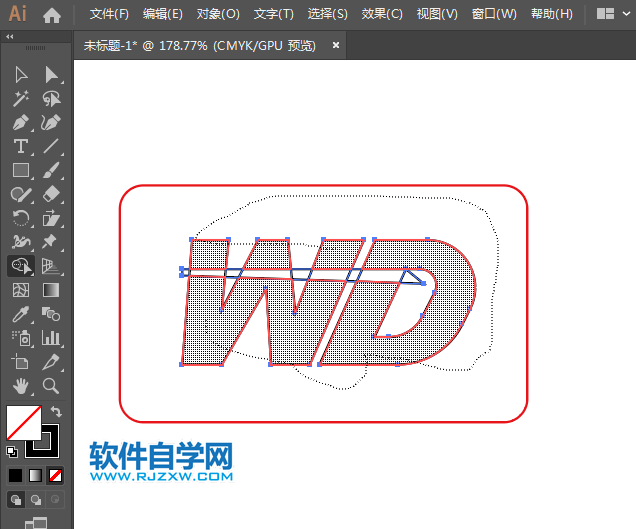Activate the Warp (Width) tool
The image size is (636, 529).
(21, 242)
